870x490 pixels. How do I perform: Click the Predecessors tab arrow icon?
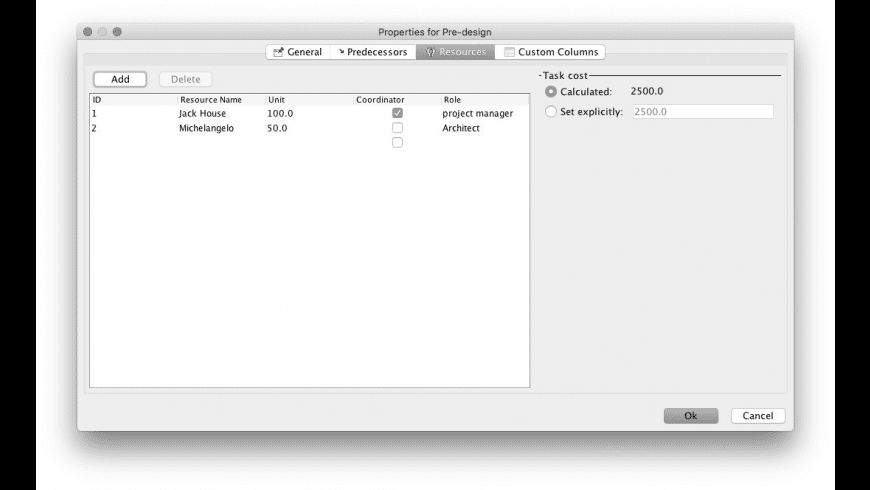(x=341, y=52)
